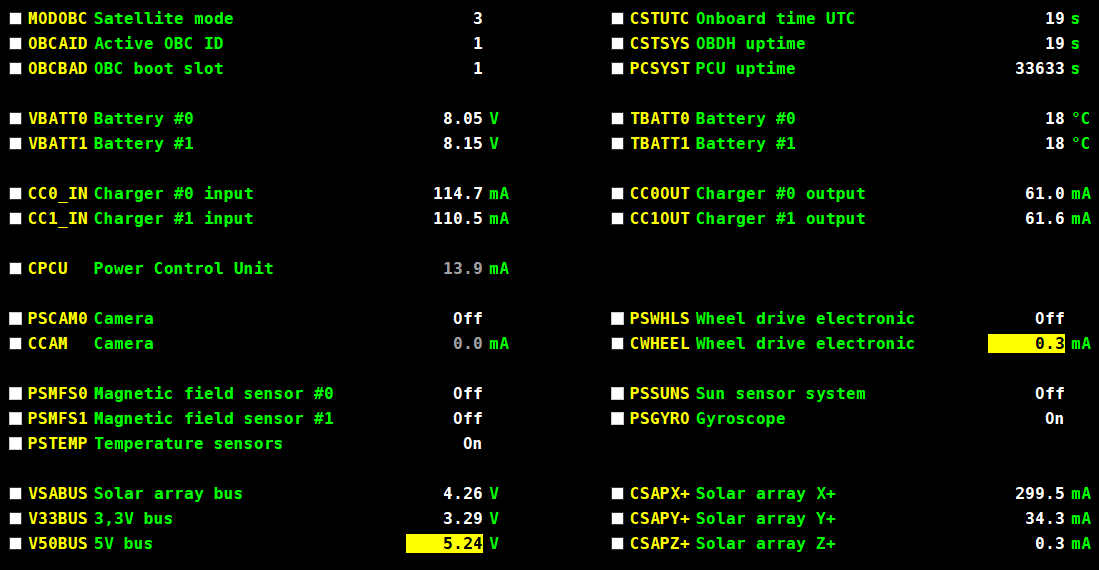1099x570 pixels.
Task: Select the PSCAM0 Camera Off status
Action: pos(467,318)
